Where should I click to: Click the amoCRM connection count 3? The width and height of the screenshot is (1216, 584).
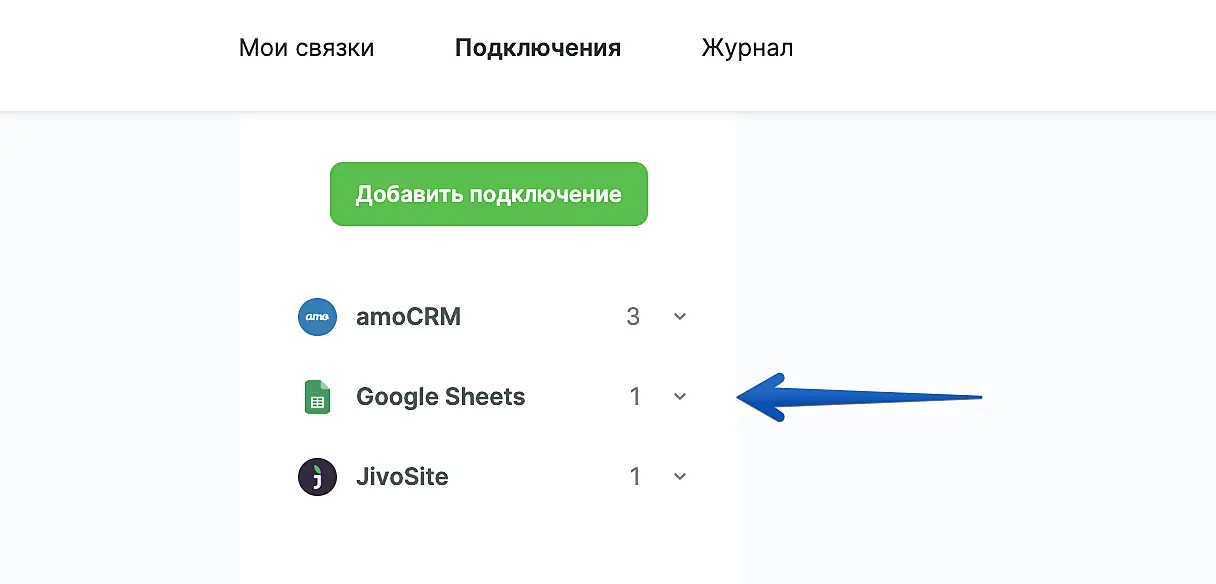(633, 317)
